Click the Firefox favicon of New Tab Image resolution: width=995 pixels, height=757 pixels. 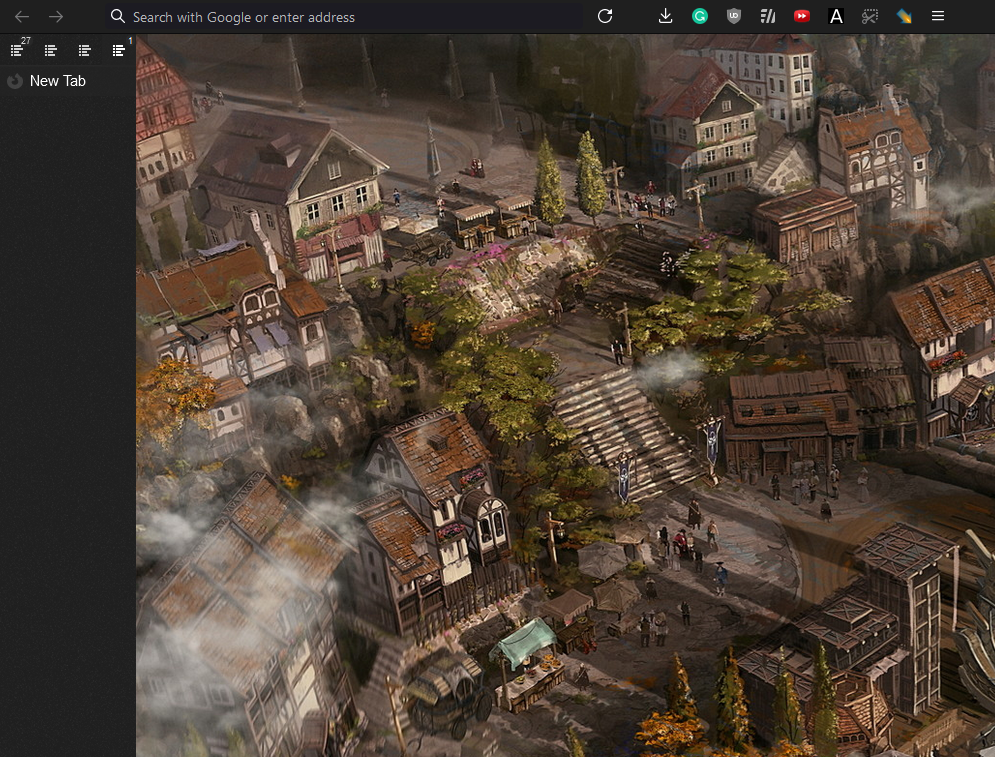(x=15, y=81)
